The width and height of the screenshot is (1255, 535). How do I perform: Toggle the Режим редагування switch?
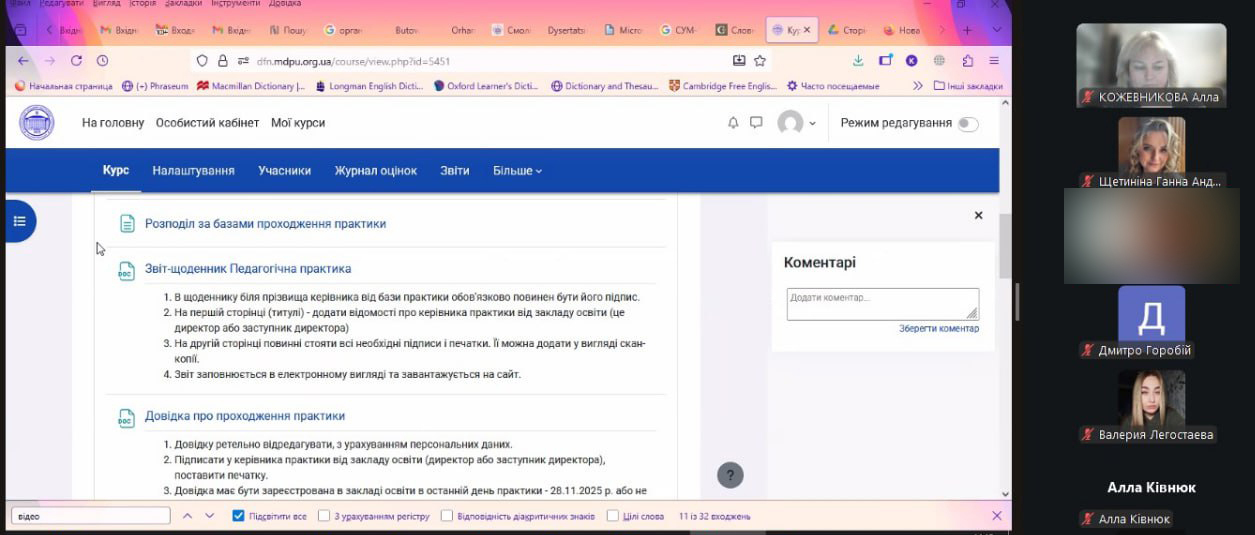pos(967,124)
